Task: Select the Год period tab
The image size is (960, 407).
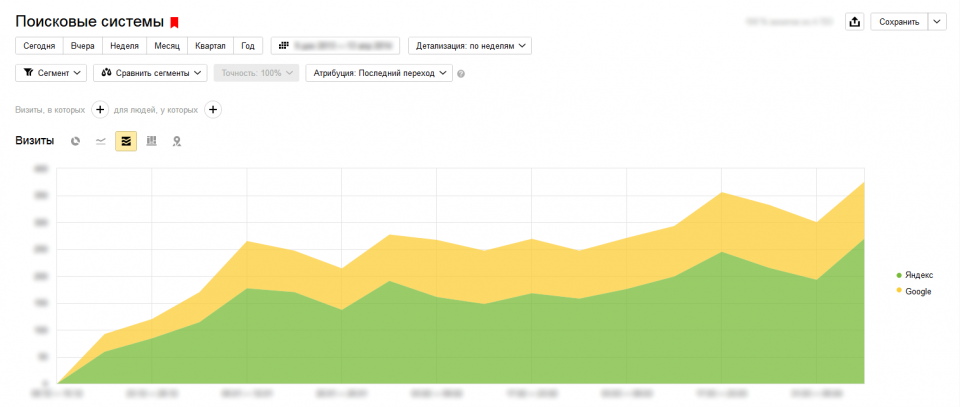Action: tap(248, 46)
